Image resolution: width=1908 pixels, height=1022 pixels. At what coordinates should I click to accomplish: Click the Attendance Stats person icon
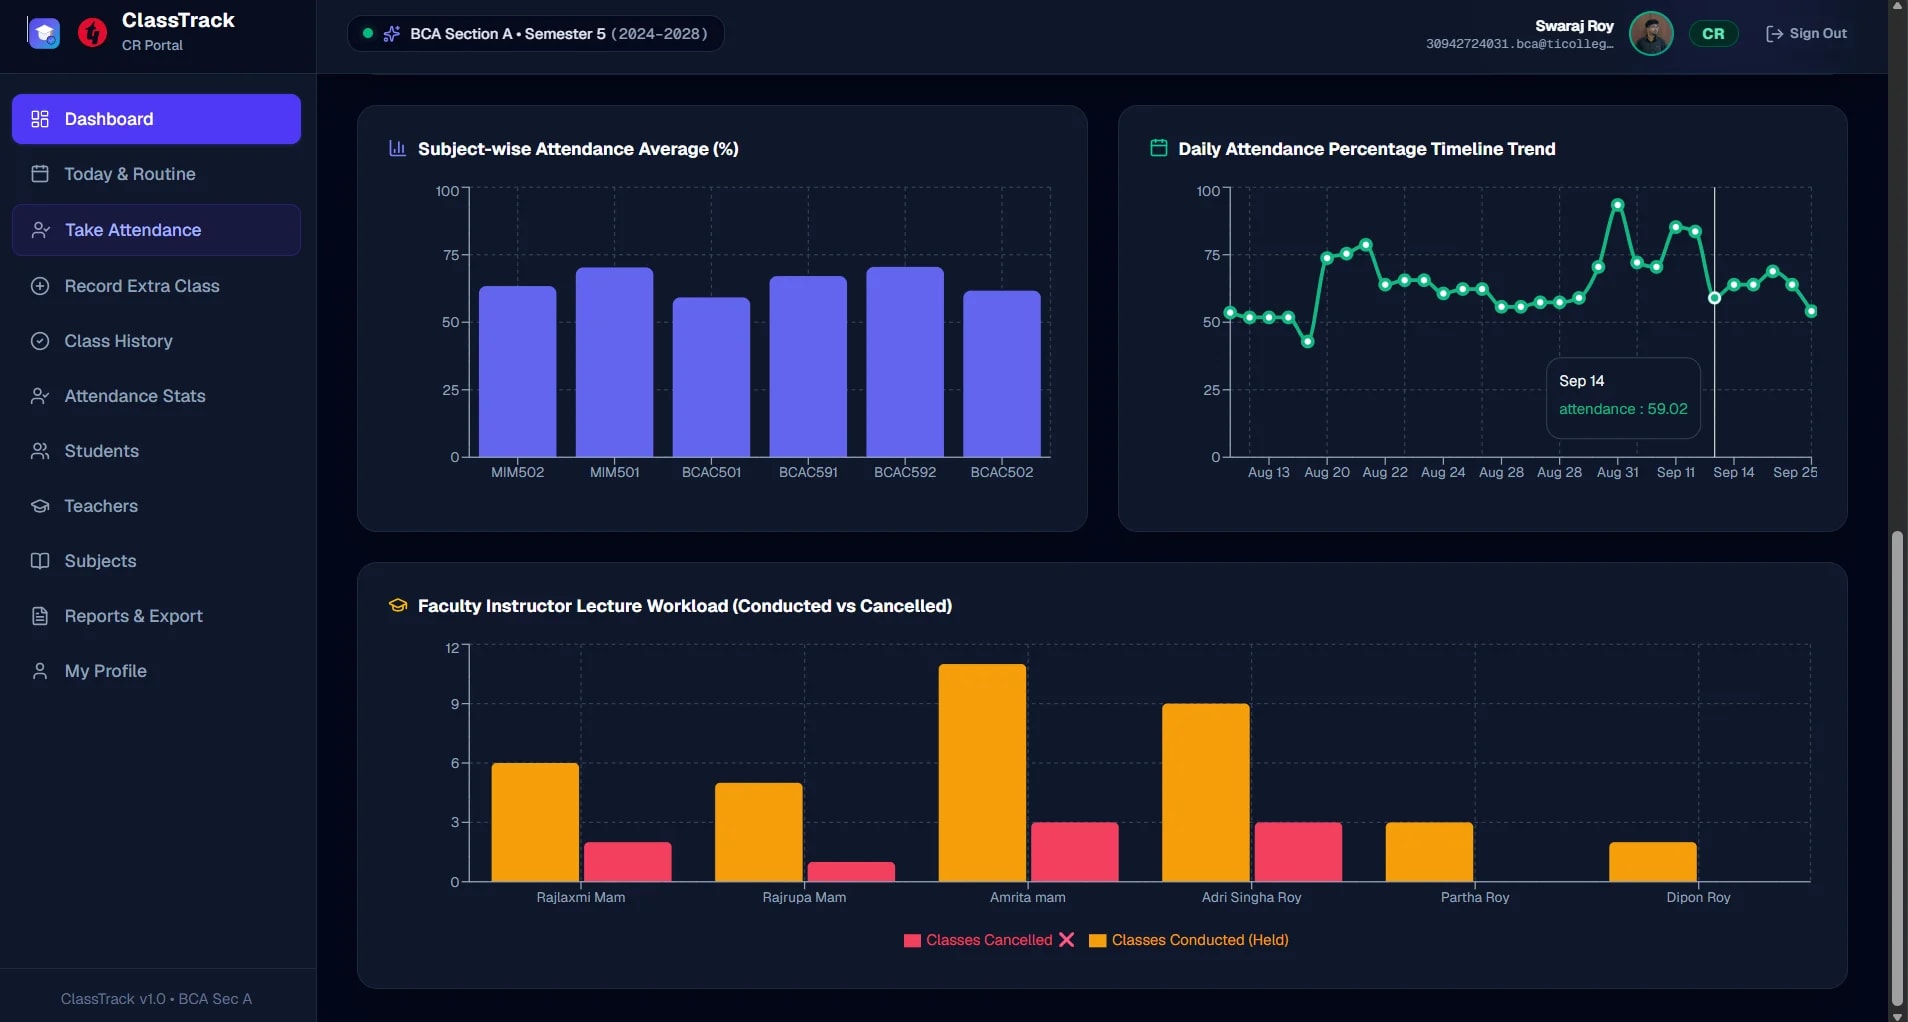pyautogui.click(x=40, y=396)
